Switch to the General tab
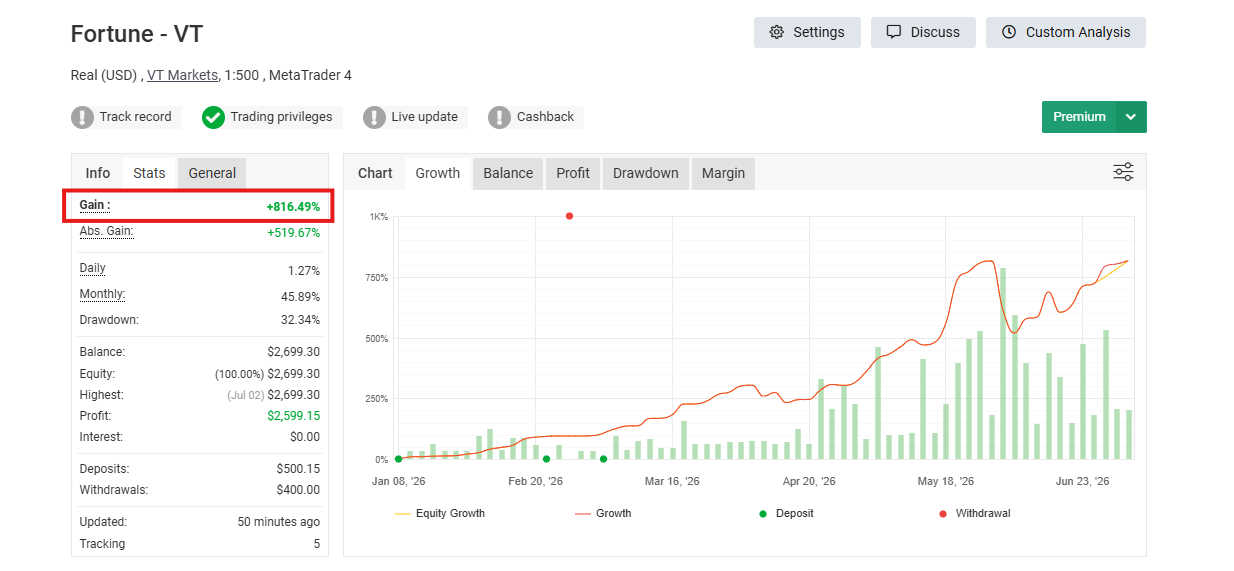The width and height of the screenshot is (1234, 571). click(x=212, y=173)
